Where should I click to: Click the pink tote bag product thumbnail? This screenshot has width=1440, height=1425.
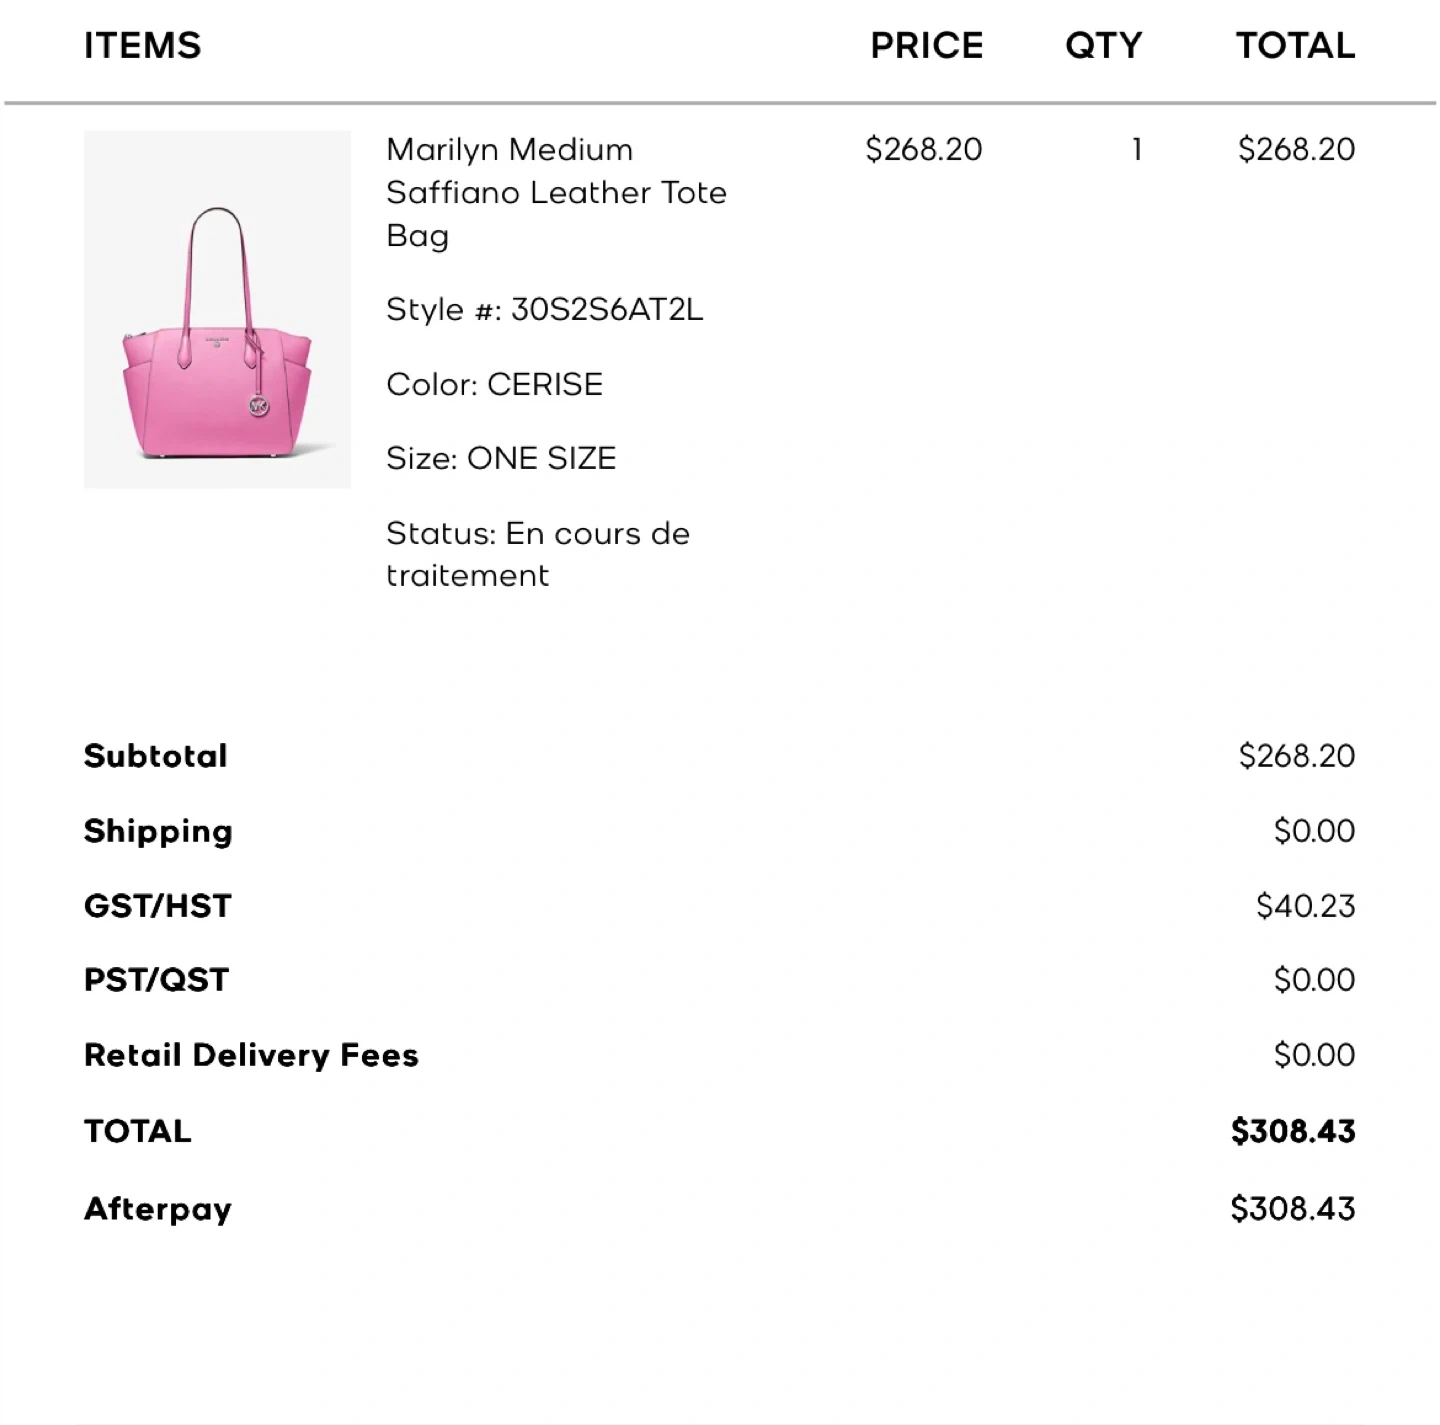pyautogui.click(x=217, y=309)
